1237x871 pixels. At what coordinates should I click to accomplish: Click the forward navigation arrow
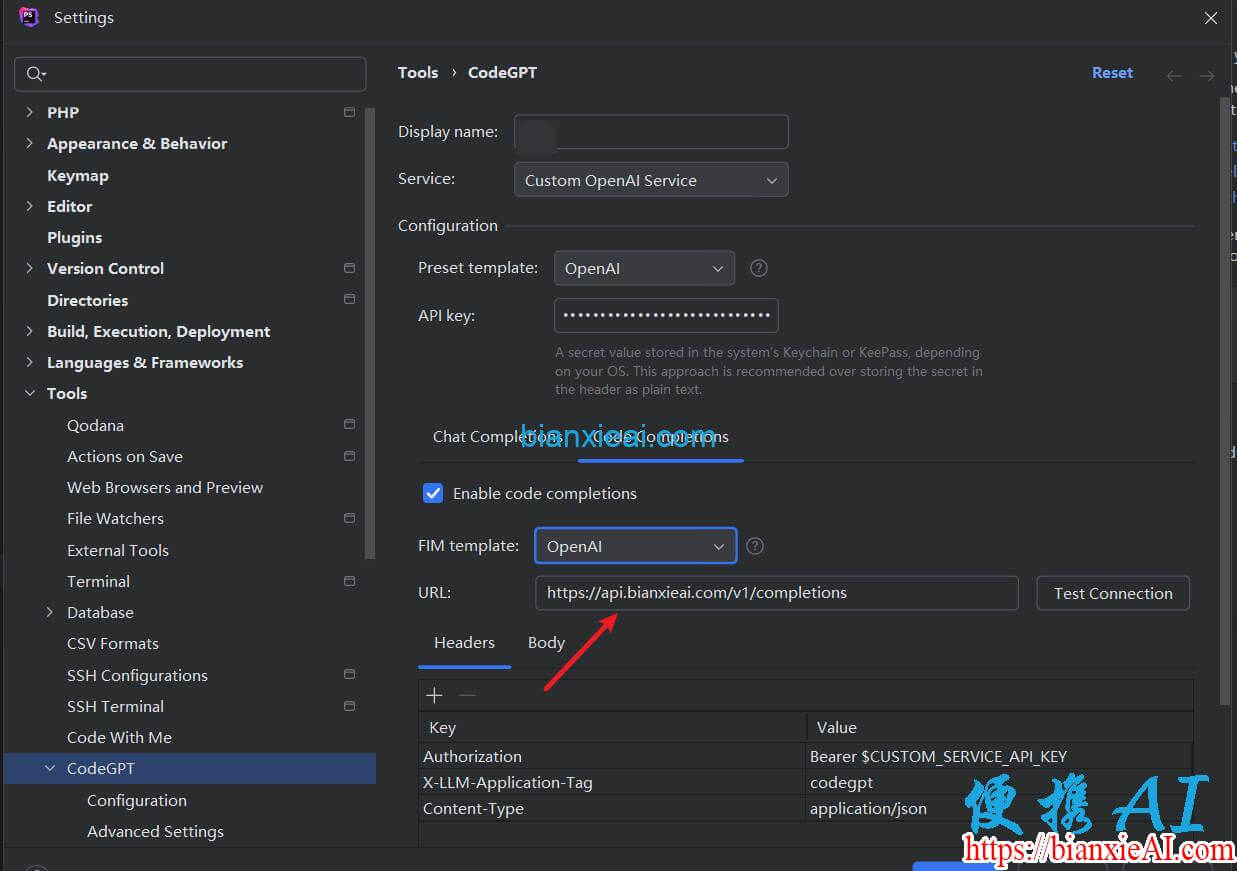click(x=1206, y=75)
